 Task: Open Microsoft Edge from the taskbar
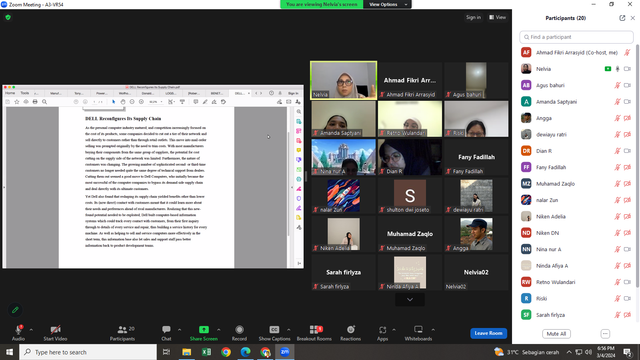[x=245, y=352]
